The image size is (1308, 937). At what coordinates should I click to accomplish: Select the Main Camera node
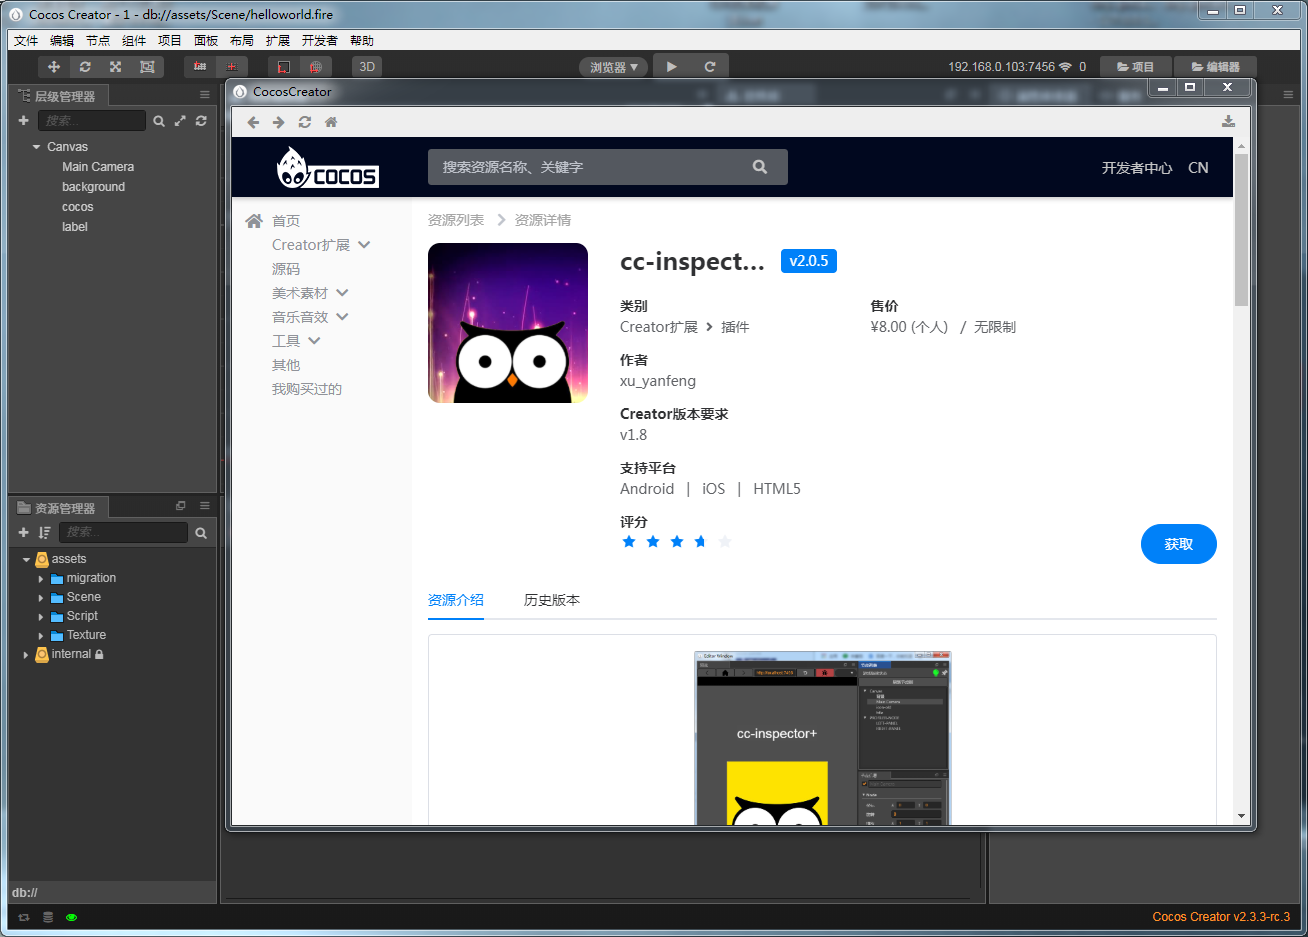point(98,167)
